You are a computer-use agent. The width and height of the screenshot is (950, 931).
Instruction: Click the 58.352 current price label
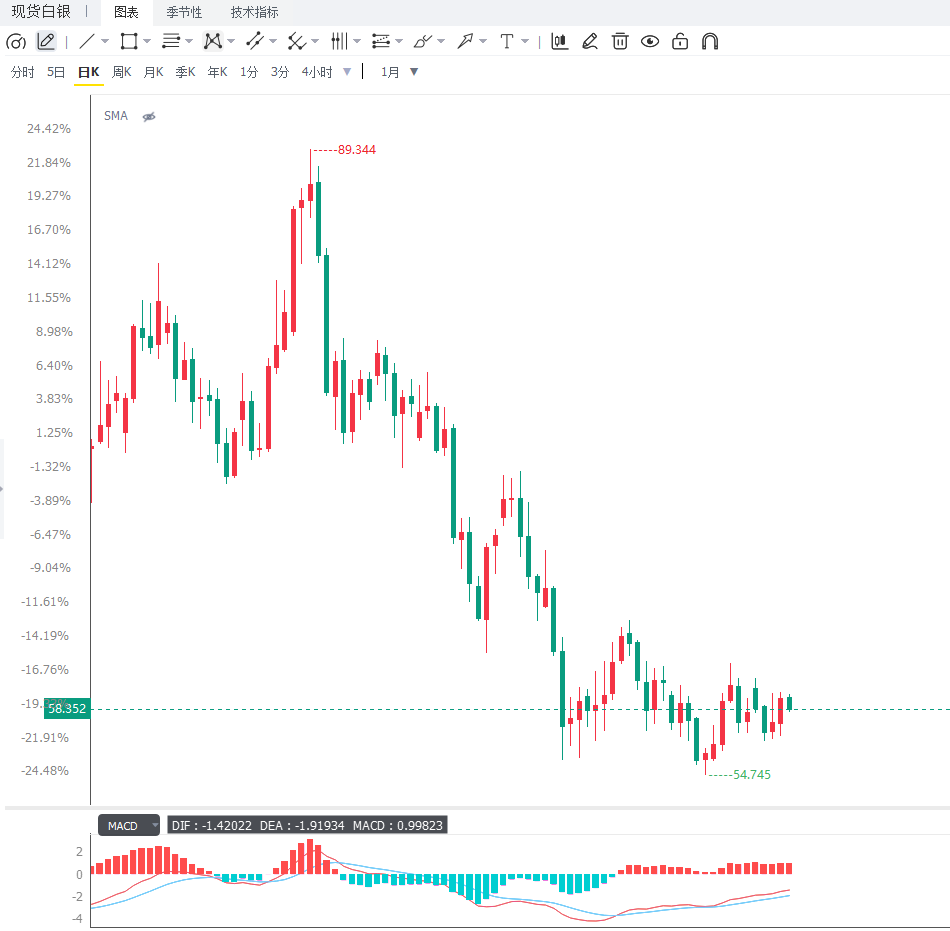(x=67, y=709)
